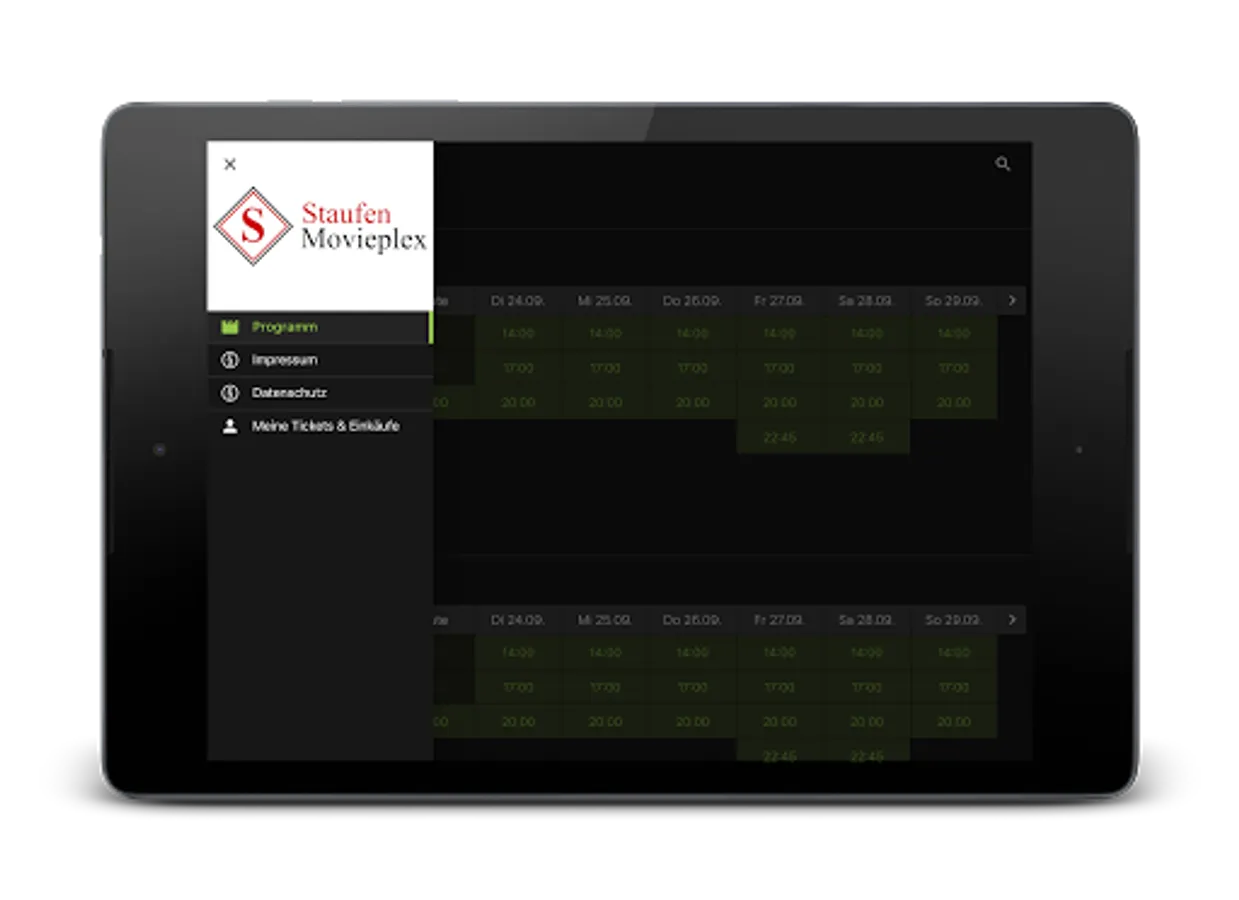Select Programm in the side menu
Screen dimensions: 1239x900
319,327
